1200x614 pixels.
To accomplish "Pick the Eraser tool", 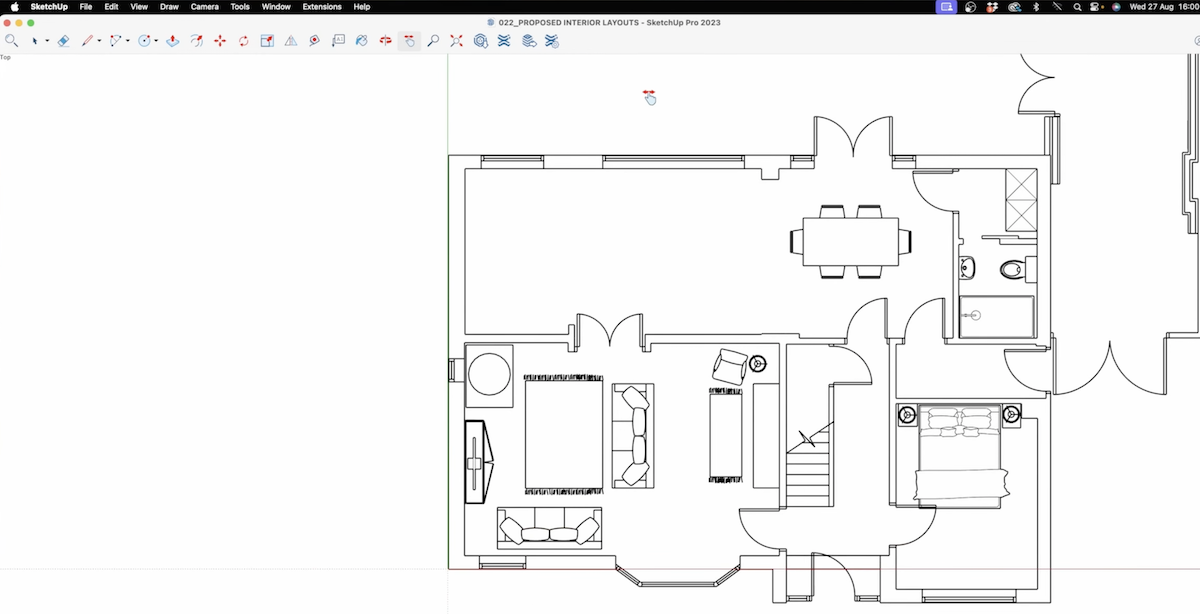I will (x=63, y=41).
